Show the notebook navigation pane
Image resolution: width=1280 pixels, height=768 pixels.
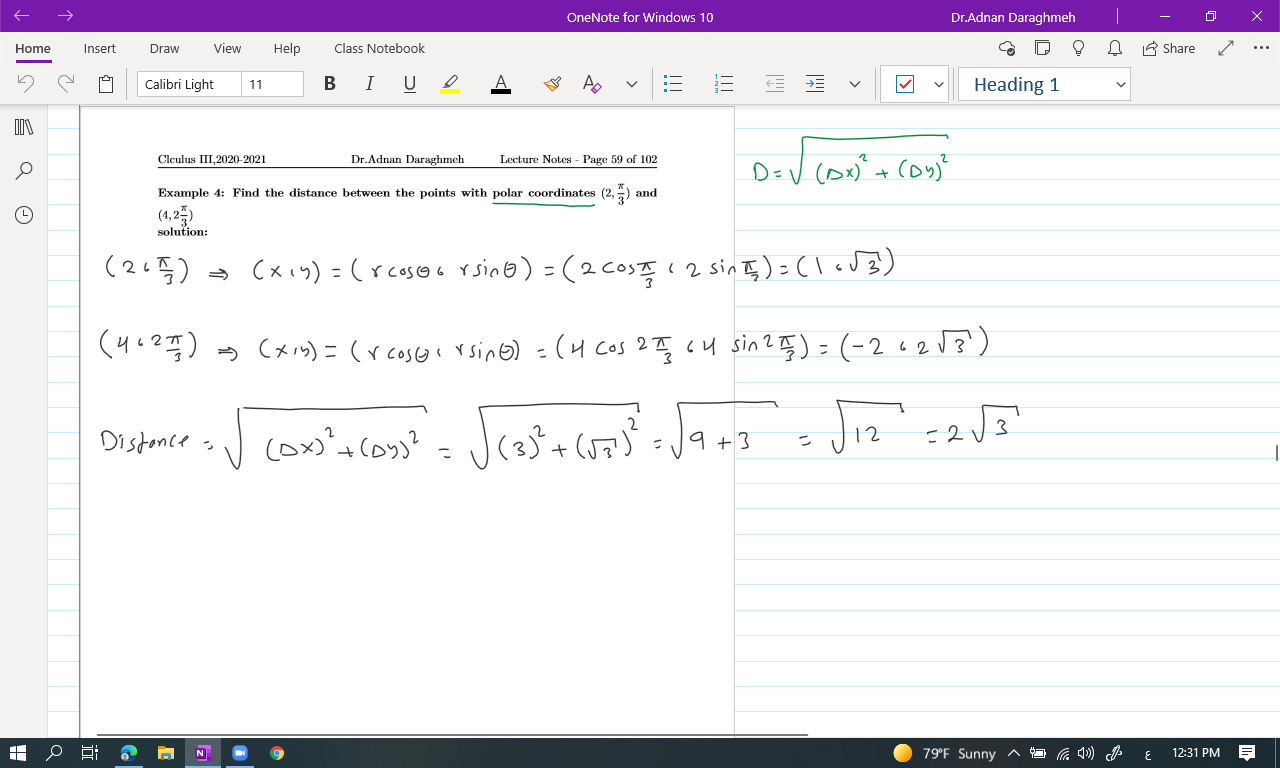tap(25, 127)
